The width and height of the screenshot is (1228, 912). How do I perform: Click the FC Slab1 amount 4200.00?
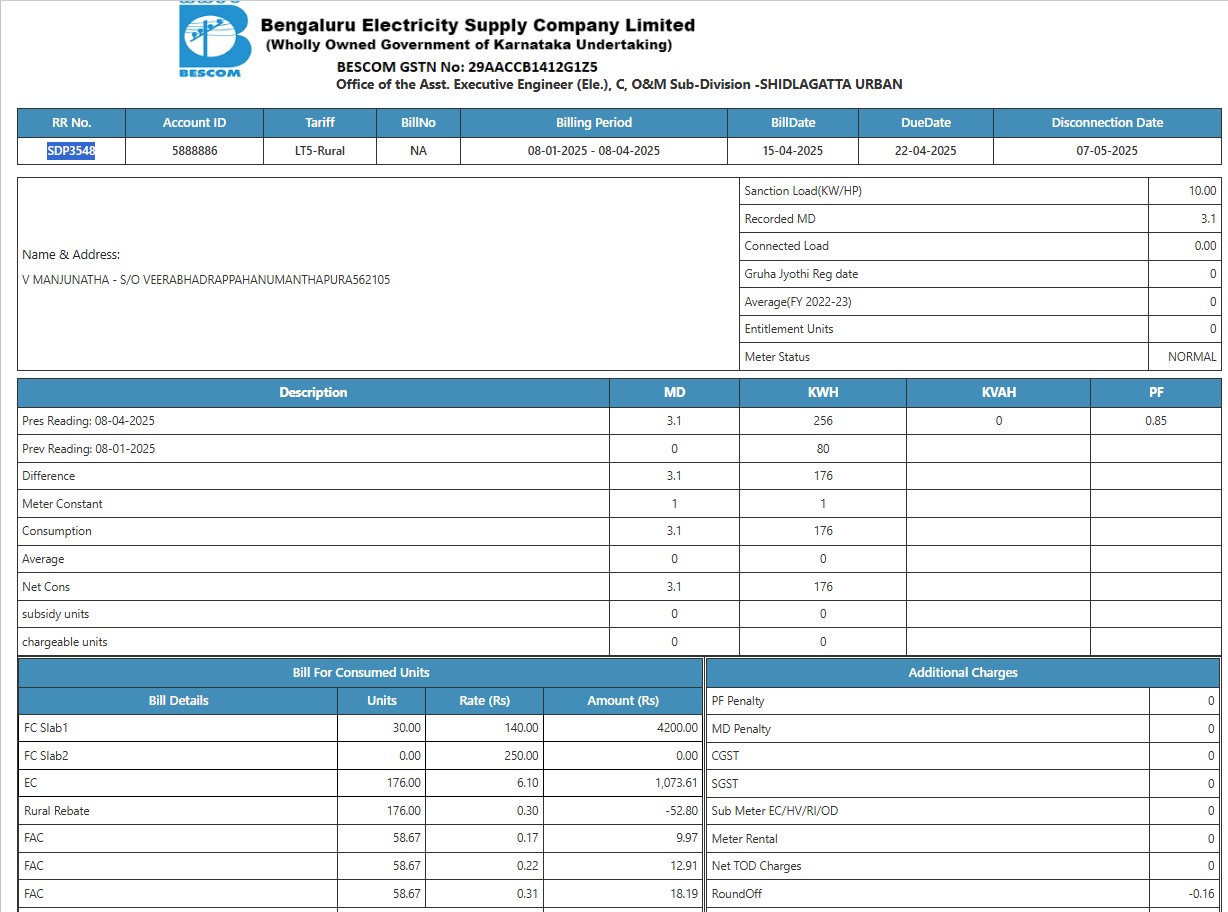coord(677,728)
